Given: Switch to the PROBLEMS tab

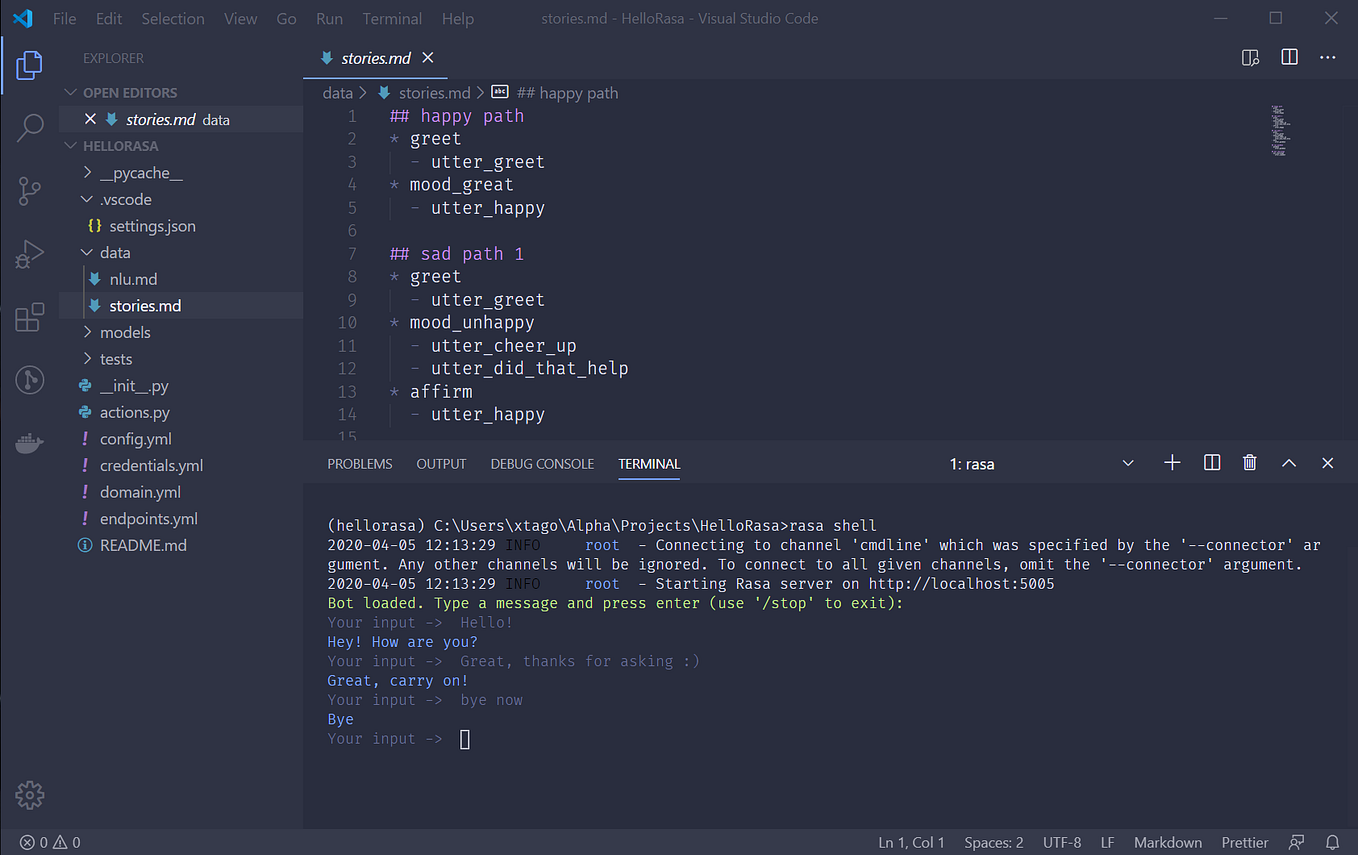Looking at the screenshot, I should (x=359, y=463).
